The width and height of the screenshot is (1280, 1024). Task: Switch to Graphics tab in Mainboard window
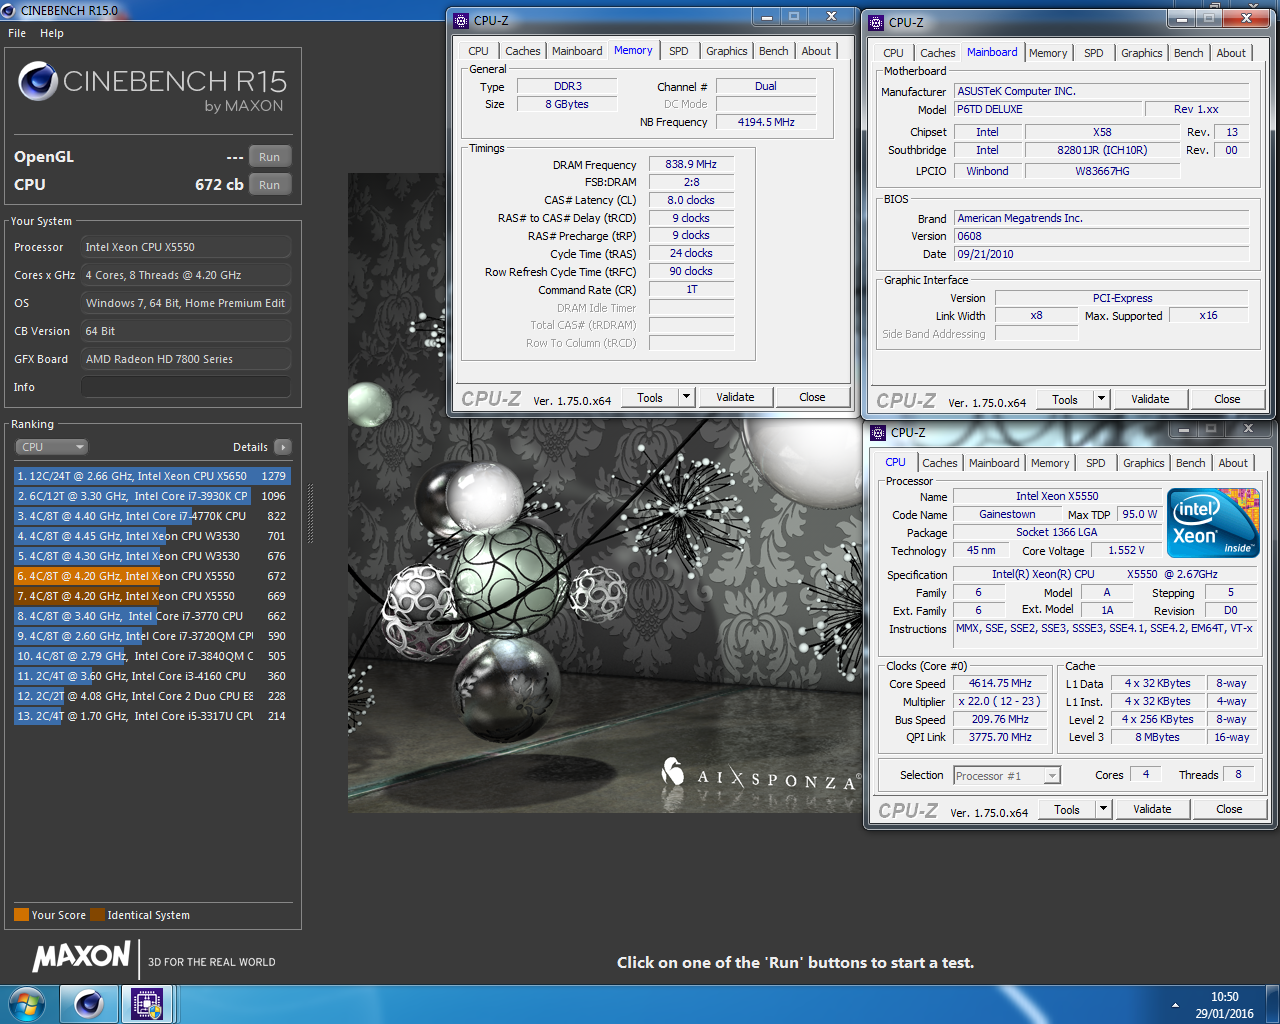tap(1142, 53)
